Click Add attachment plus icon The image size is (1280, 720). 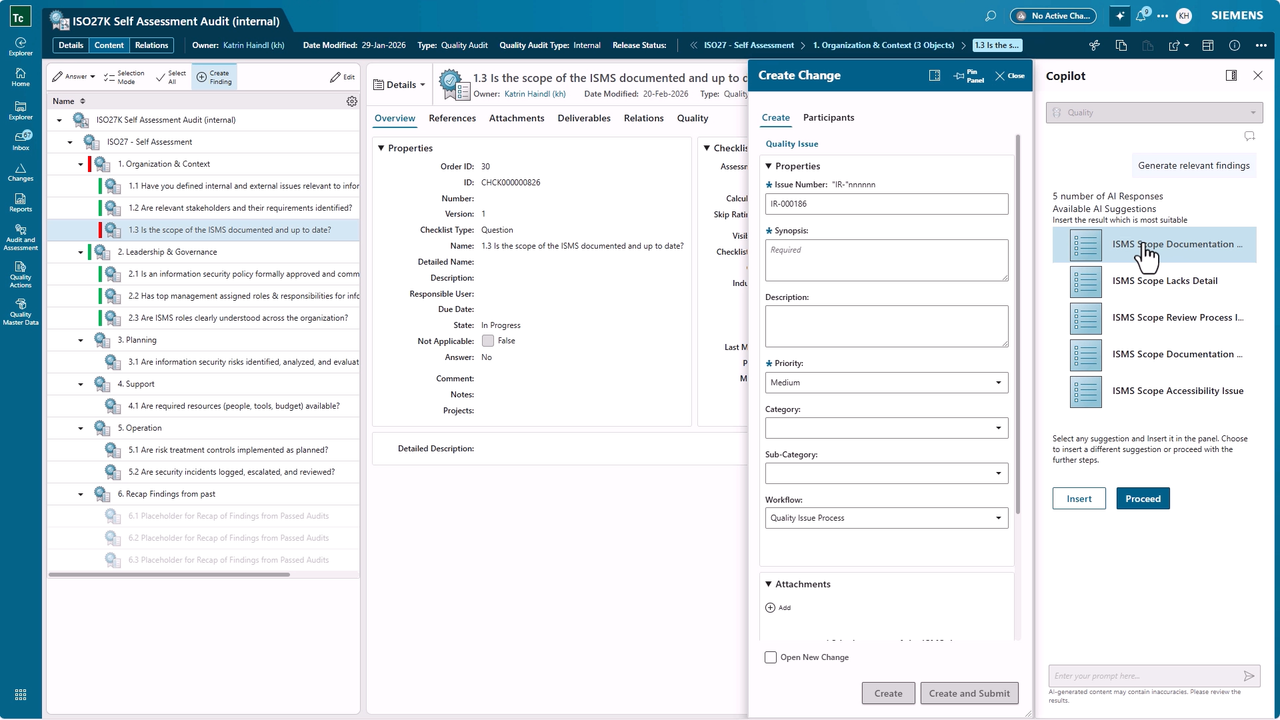(770, 607)
